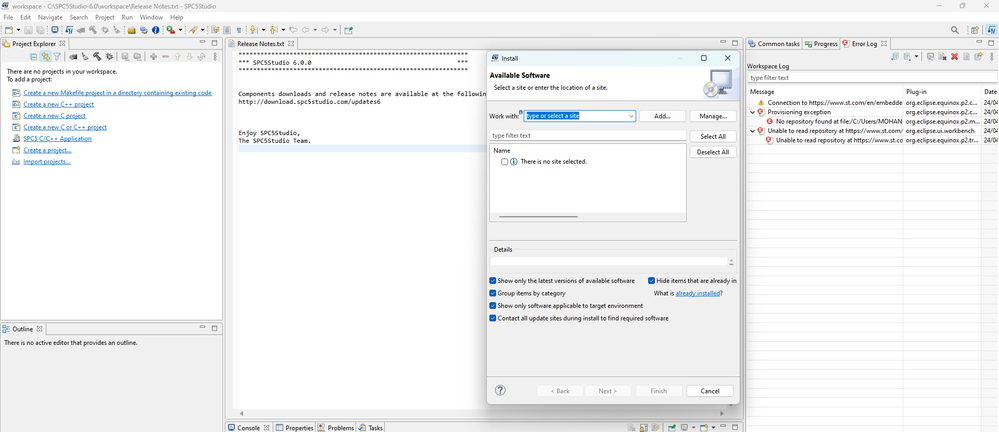The image size is (999, 432).
Task: Click 'Import projects...' link
Action: tap(47, 162)
